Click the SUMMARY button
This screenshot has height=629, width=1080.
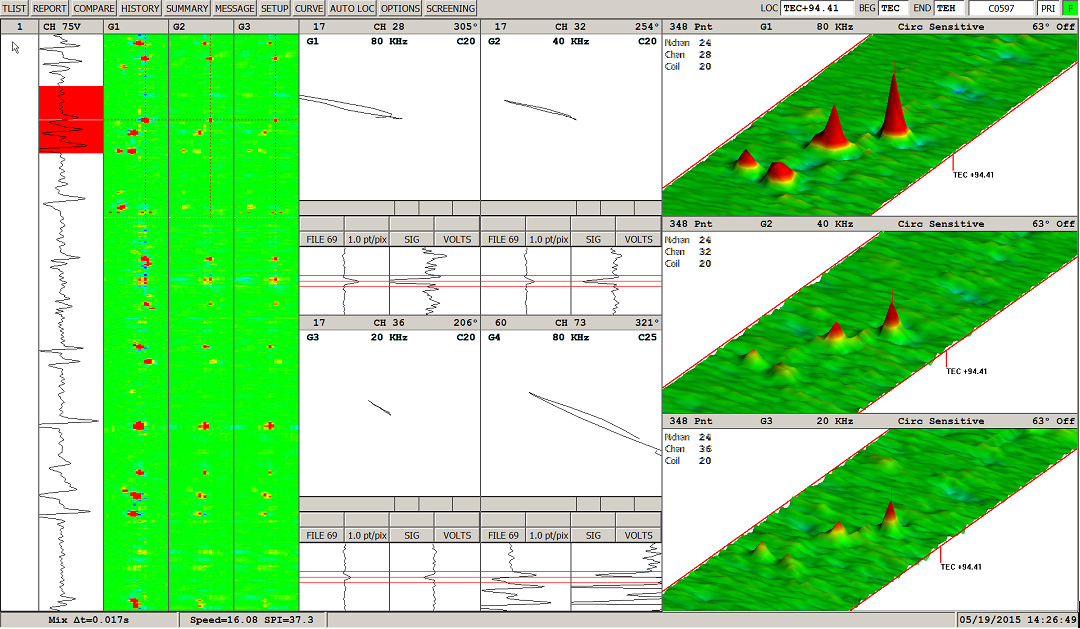point(187,8)
